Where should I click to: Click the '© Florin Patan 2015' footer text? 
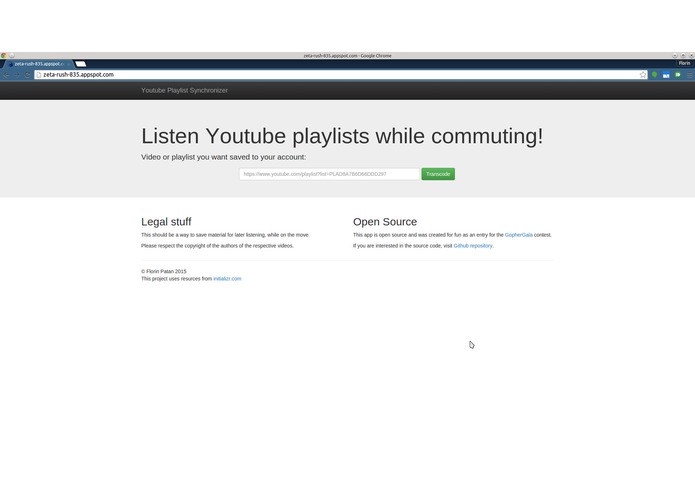coord(164,271)
